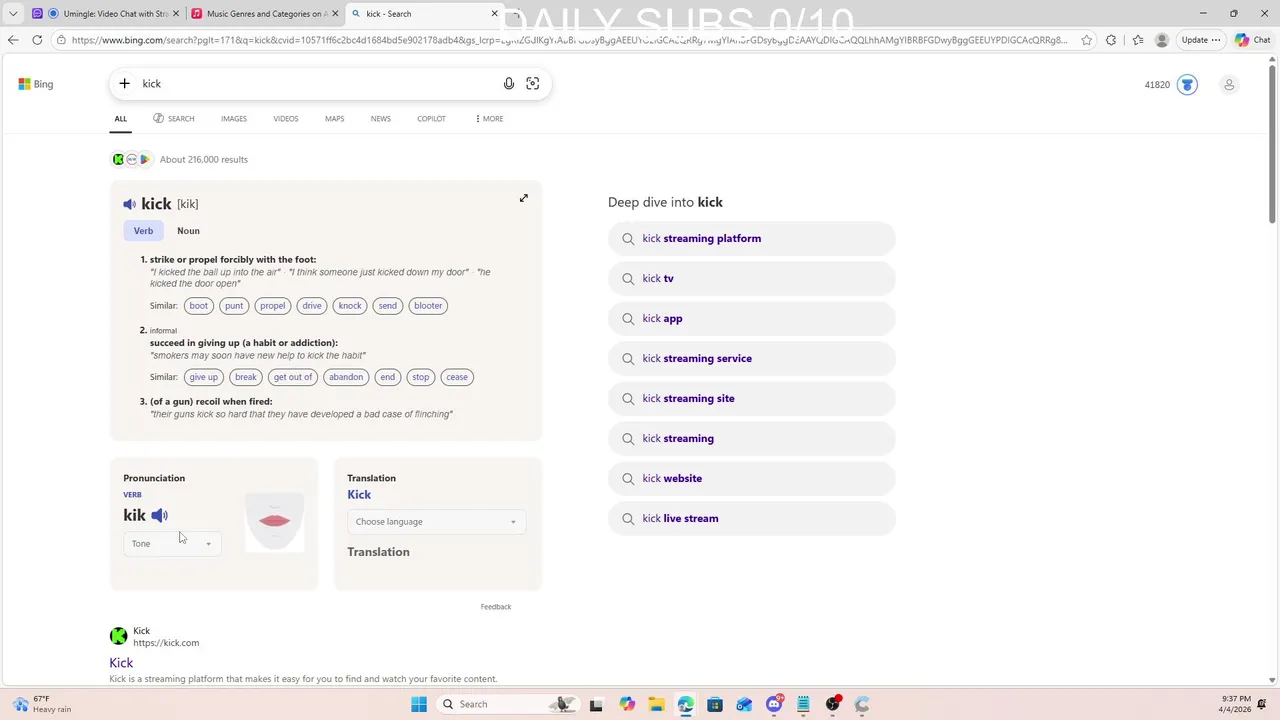Open Kick result title link
This screenshot has width=1280, height=720.
[121, 663]
